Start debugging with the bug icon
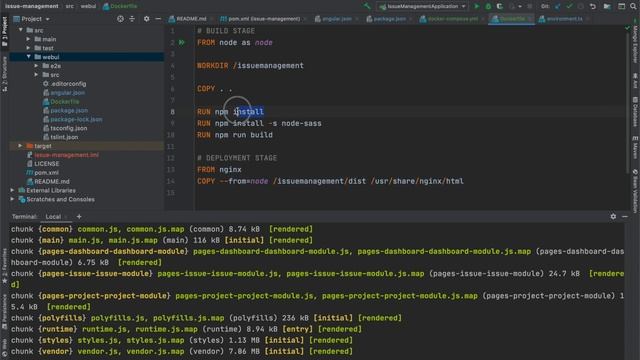The height and width of the screenshot is (360, 640). (488, 7)
